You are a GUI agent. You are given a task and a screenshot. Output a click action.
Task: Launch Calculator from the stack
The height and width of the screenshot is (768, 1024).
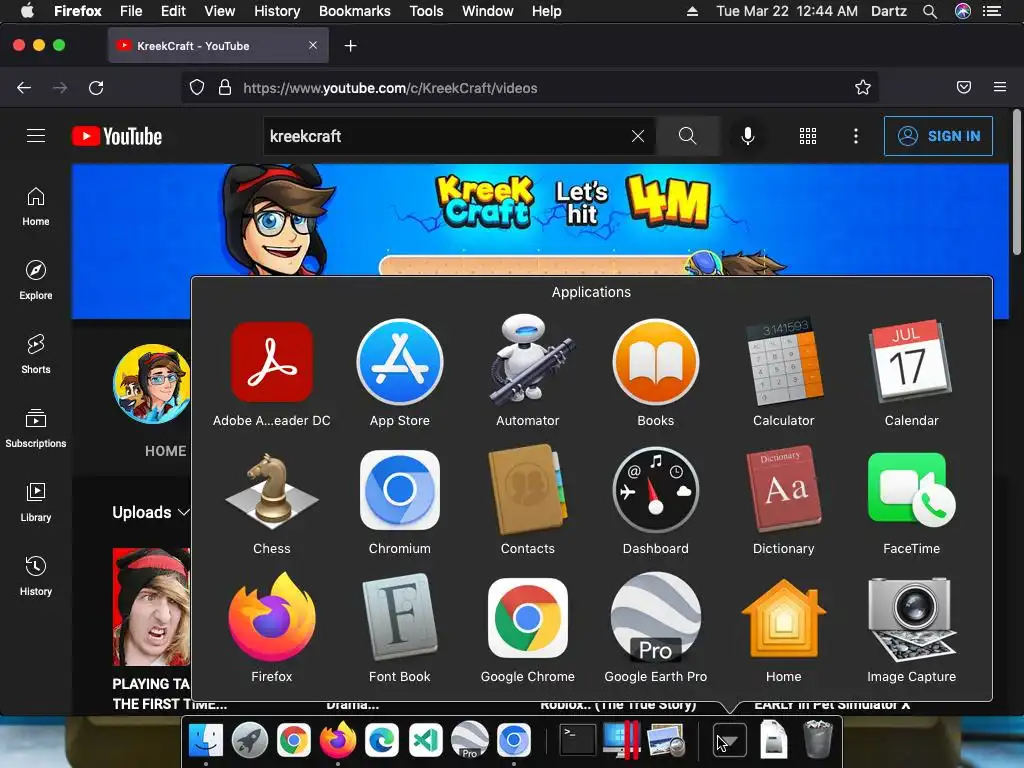[784, 362]
